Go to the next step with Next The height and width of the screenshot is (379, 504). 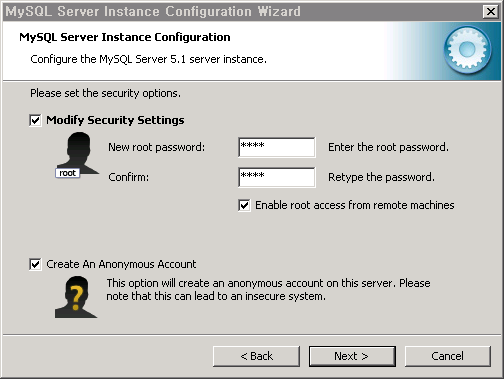(352, 356)
